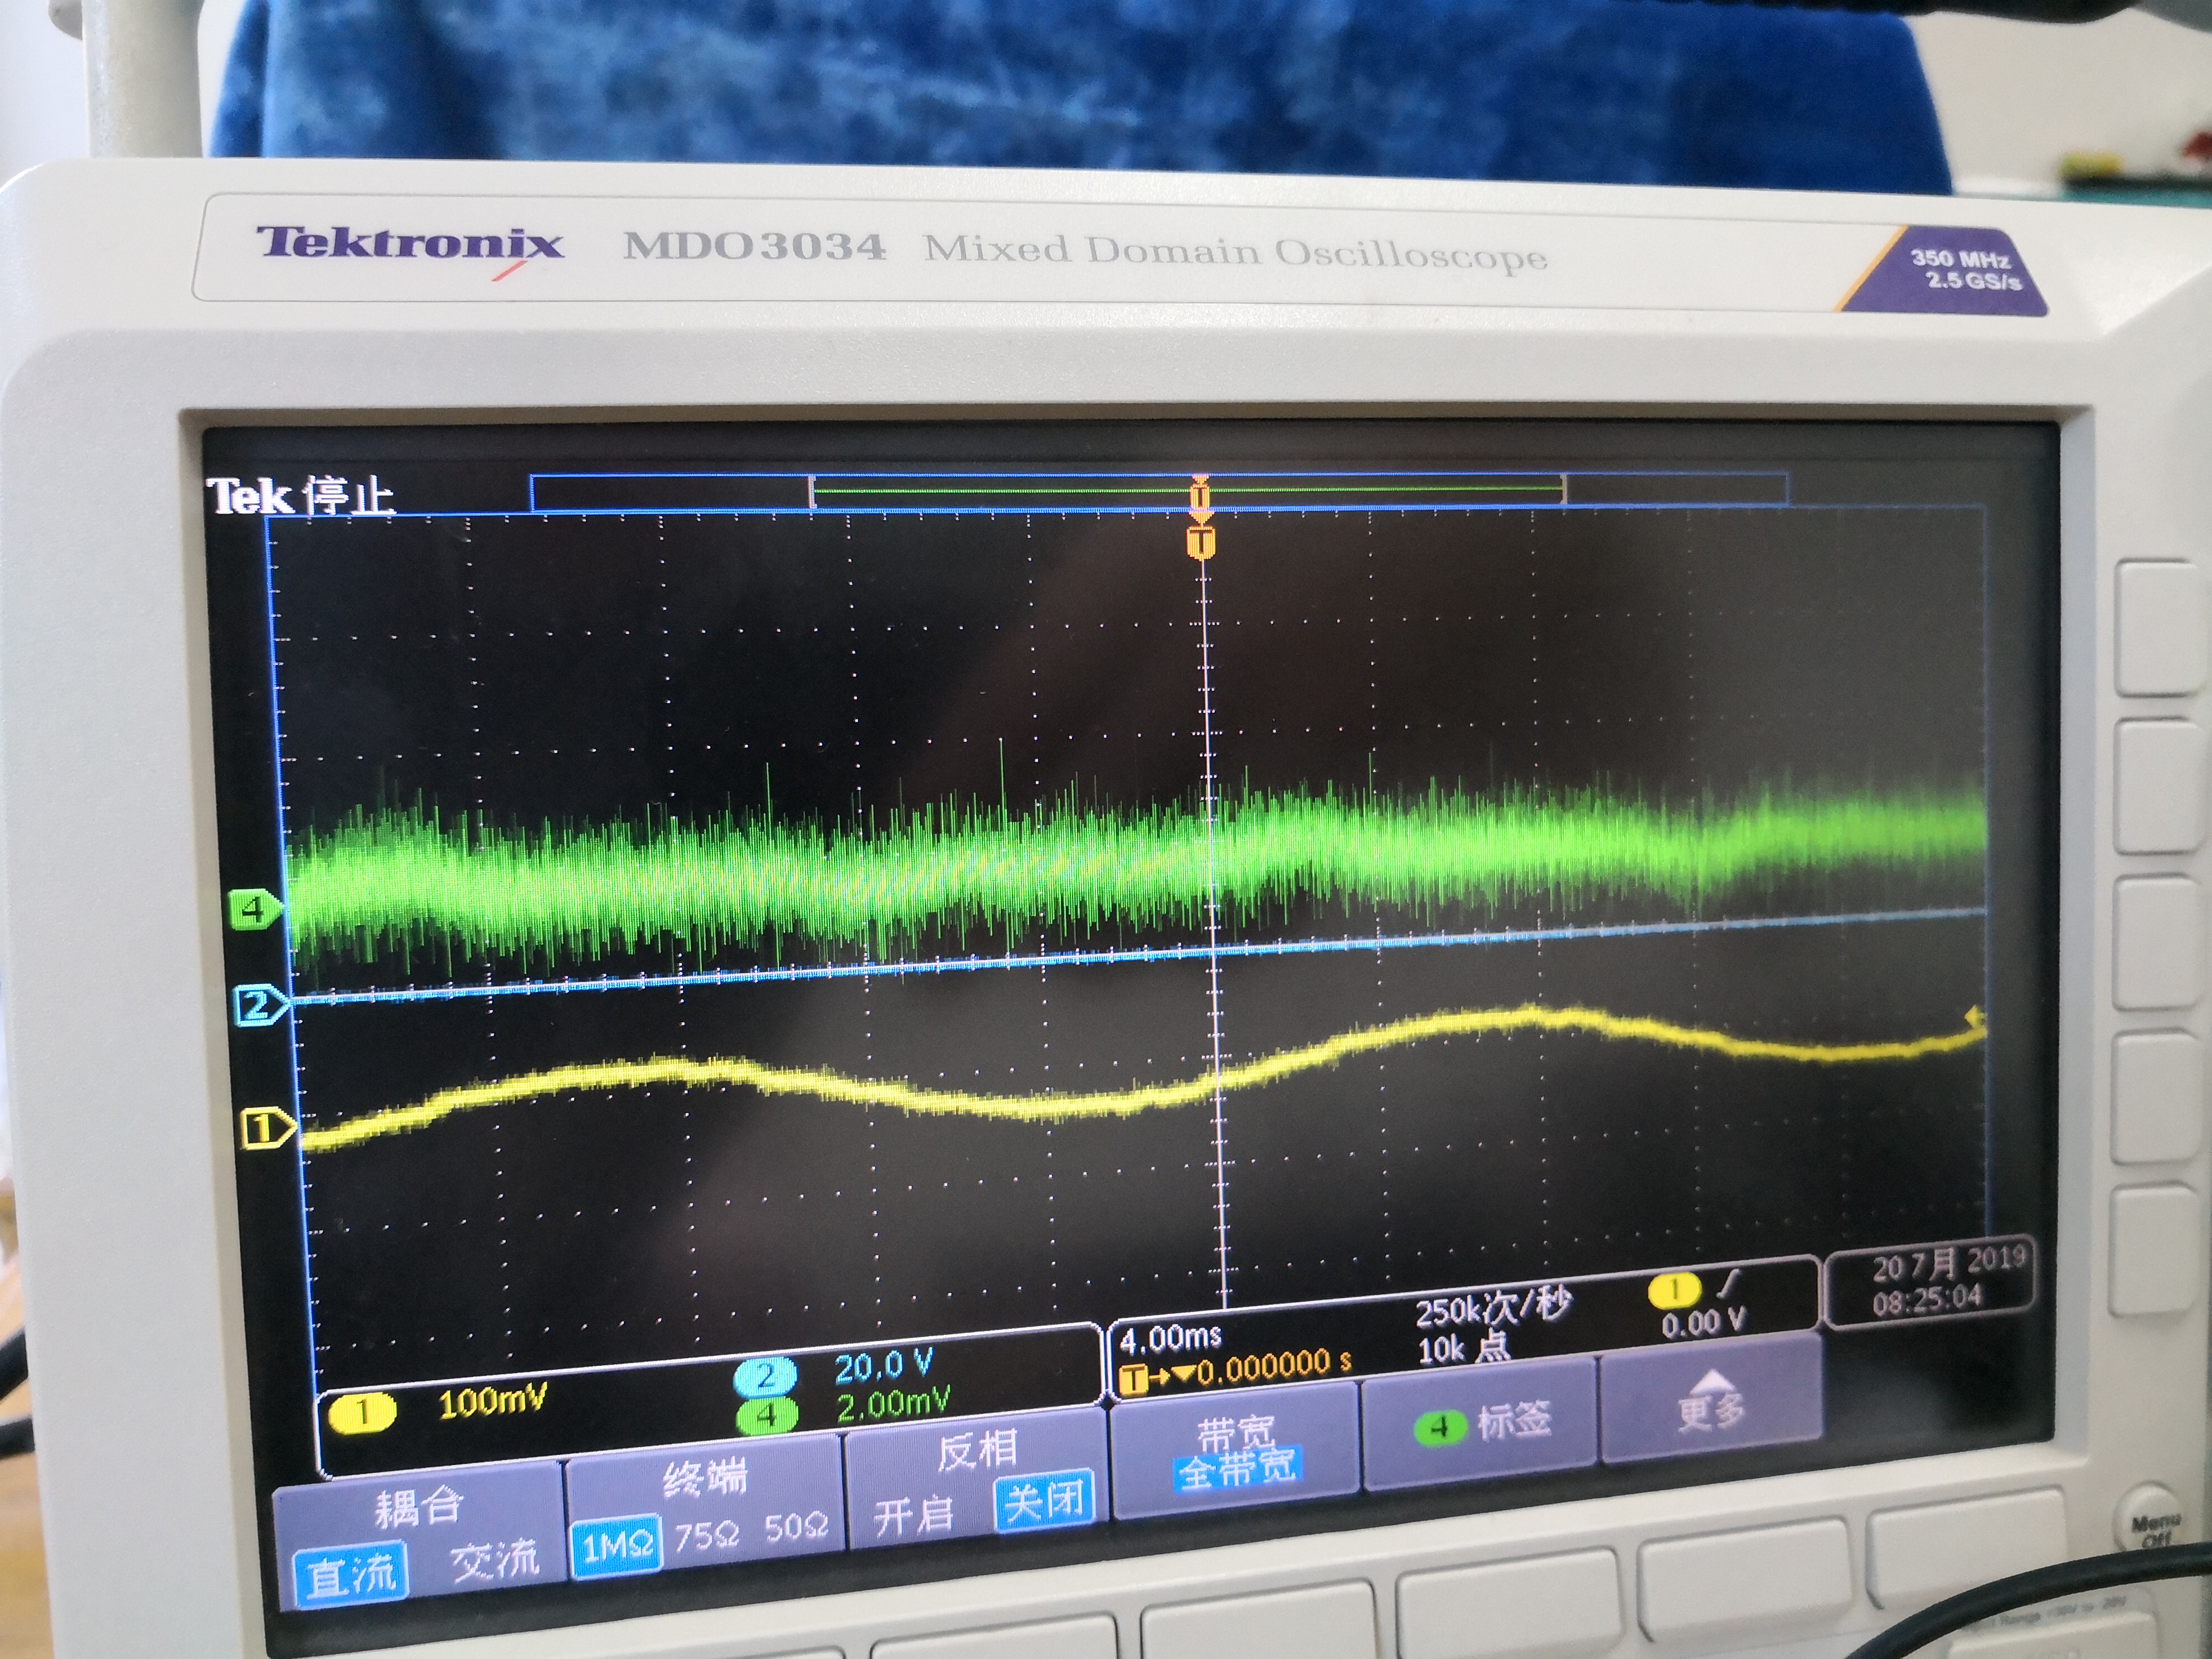Click the green channel 4 scale badge
Image resolution: width=2212 pixels, height=1659 pixels.
click(x=767, y=1415)
